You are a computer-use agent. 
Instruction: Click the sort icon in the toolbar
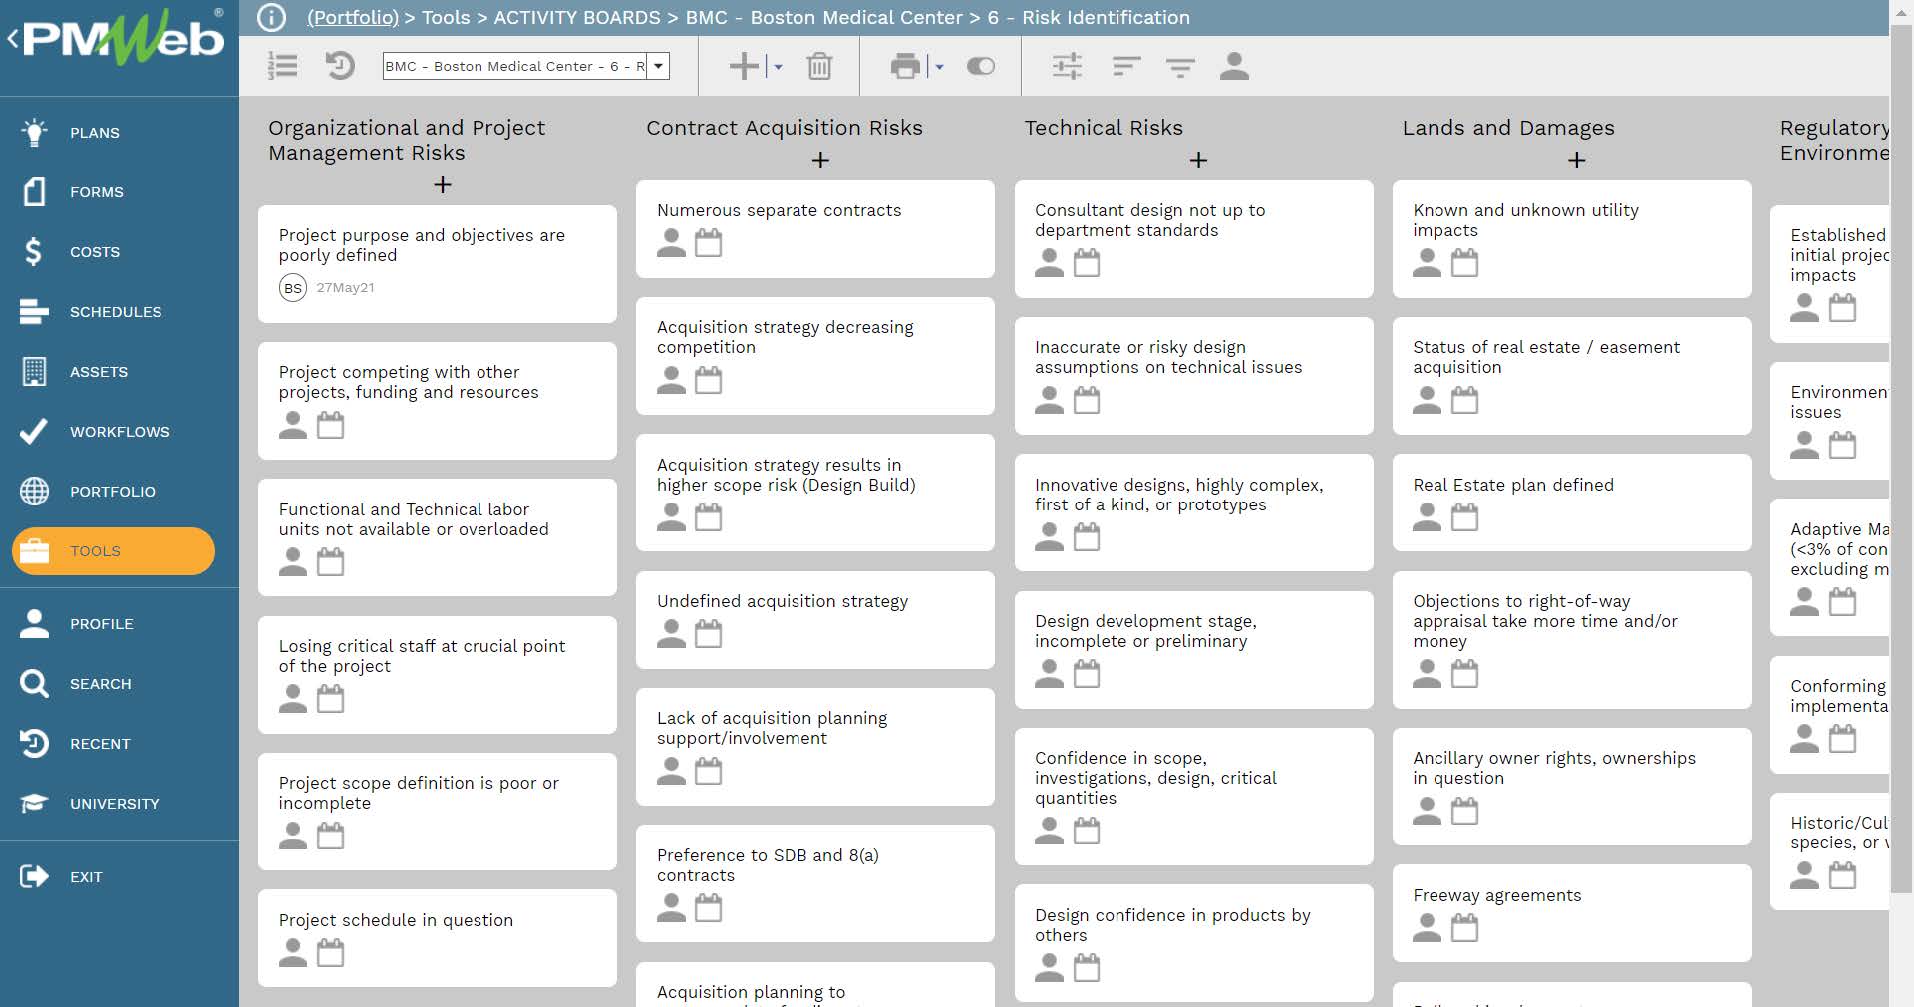pyautogui.click(x=1126, y=66)
